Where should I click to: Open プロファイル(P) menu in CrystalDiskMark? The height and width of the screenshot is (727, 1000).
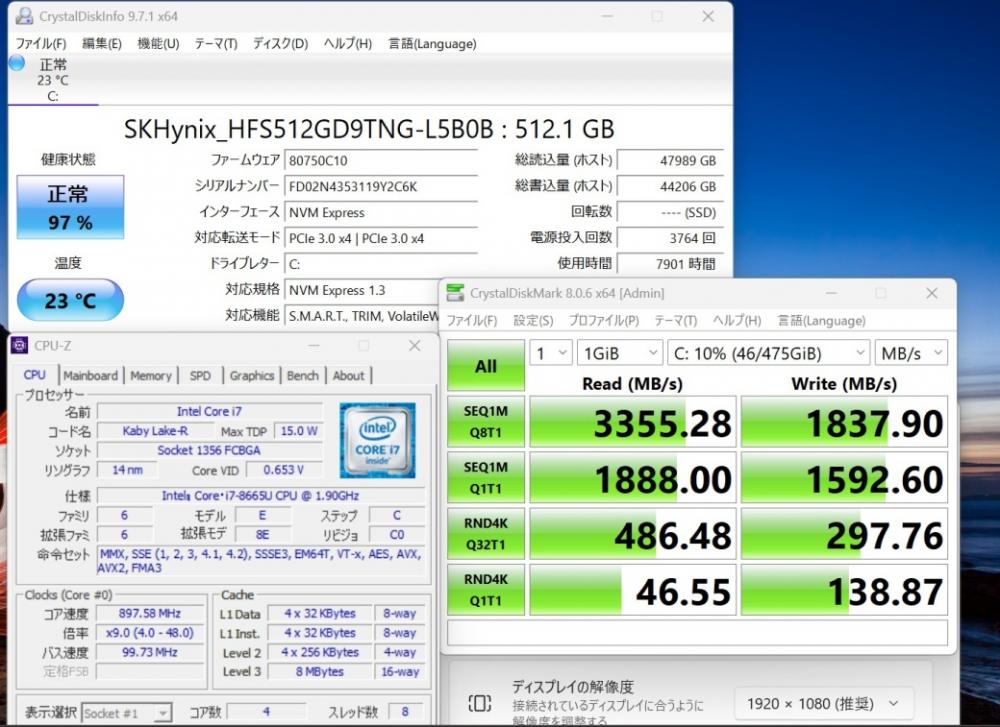tap(603, 320)
